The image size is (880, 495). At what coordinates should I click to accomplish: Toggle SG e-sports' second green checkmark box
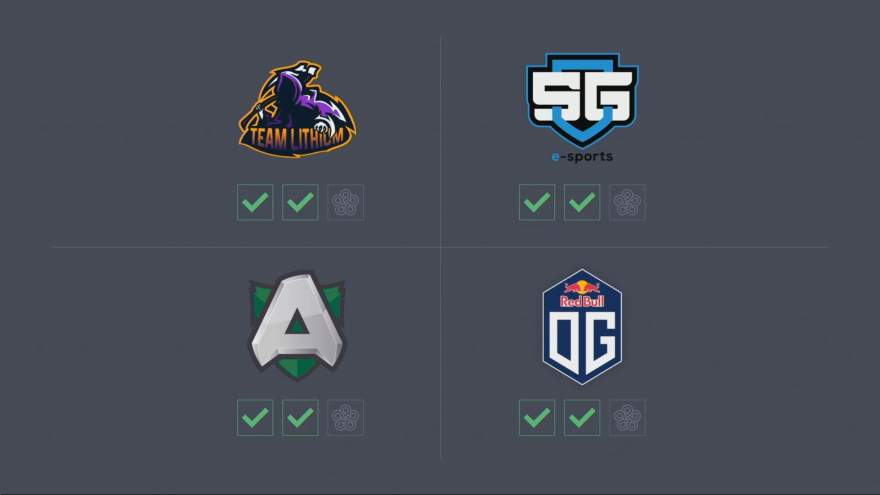point(582,202)
